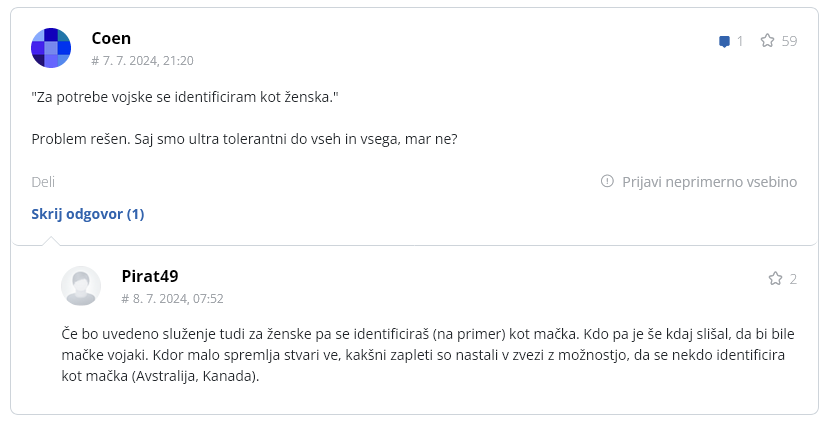
Task: Star Coen's comment with 59 likes
Action: coord(767,41)
